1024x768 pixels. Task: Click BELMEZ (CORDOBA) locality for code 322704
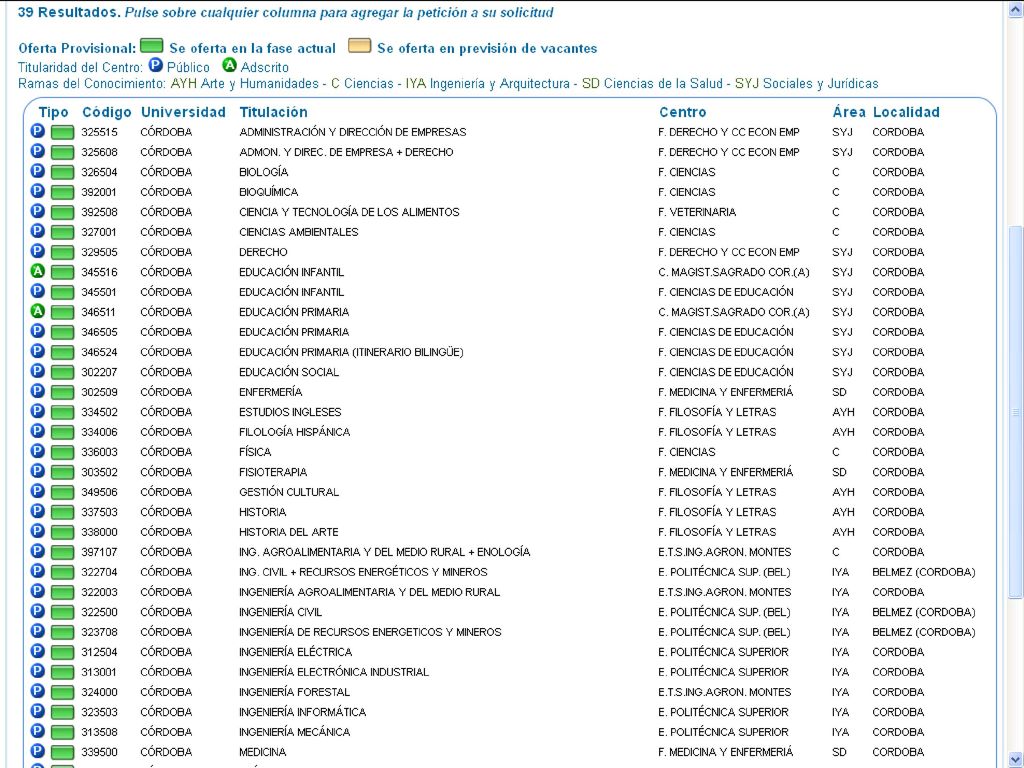[923, 572]
